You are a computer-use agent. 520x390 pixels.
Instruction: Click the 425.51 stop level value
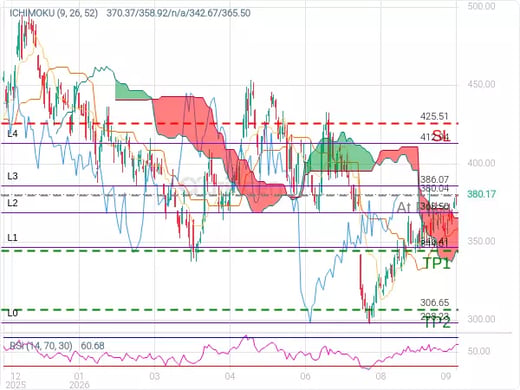[434, 116]
